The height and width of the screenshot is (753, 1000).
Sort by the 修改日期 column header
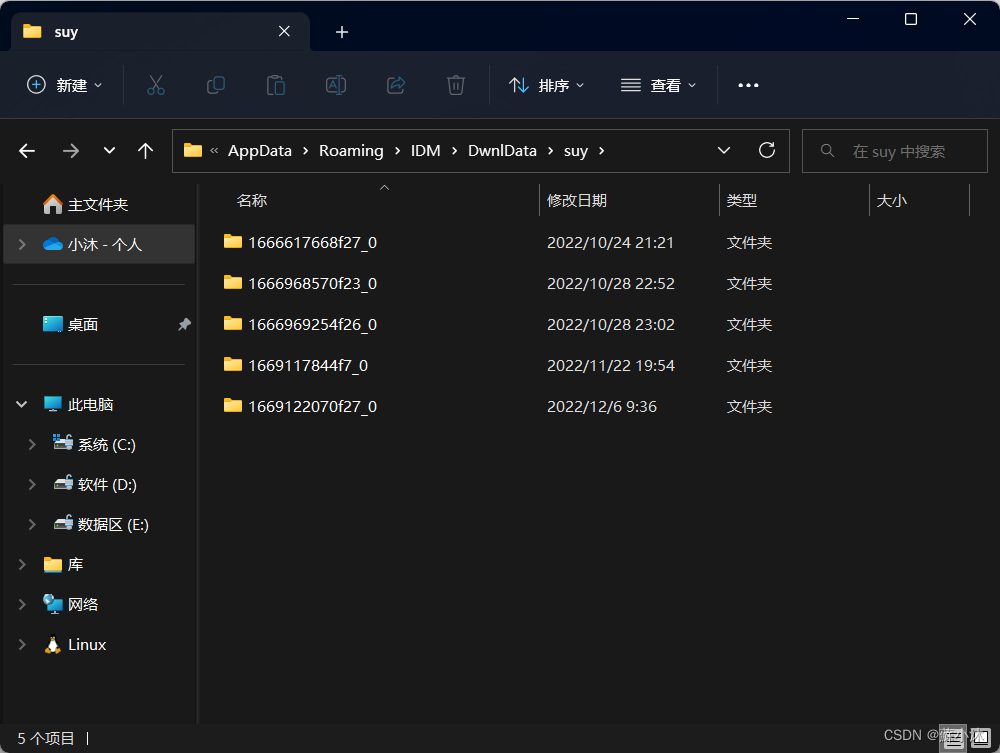click(x=577, y=200)
